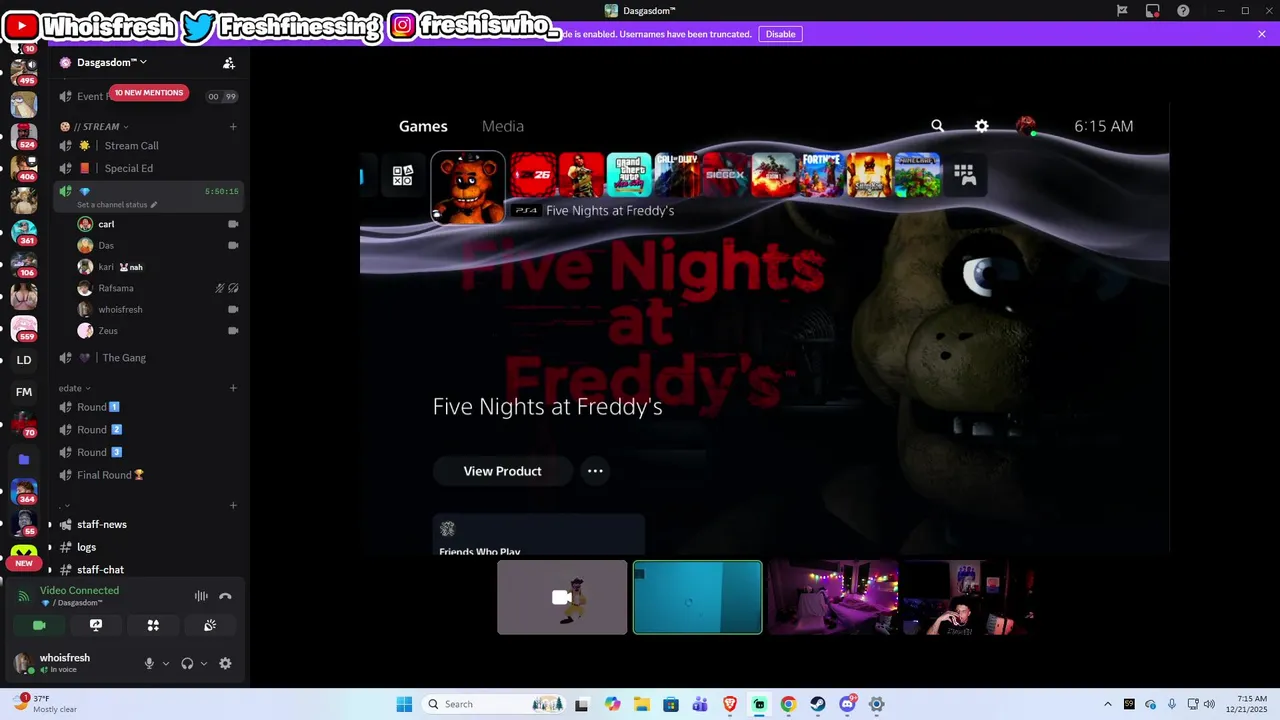This screenshot has height=720, width=1280.
Task: Open the LD server icon
Action: [x=24, y=360]
